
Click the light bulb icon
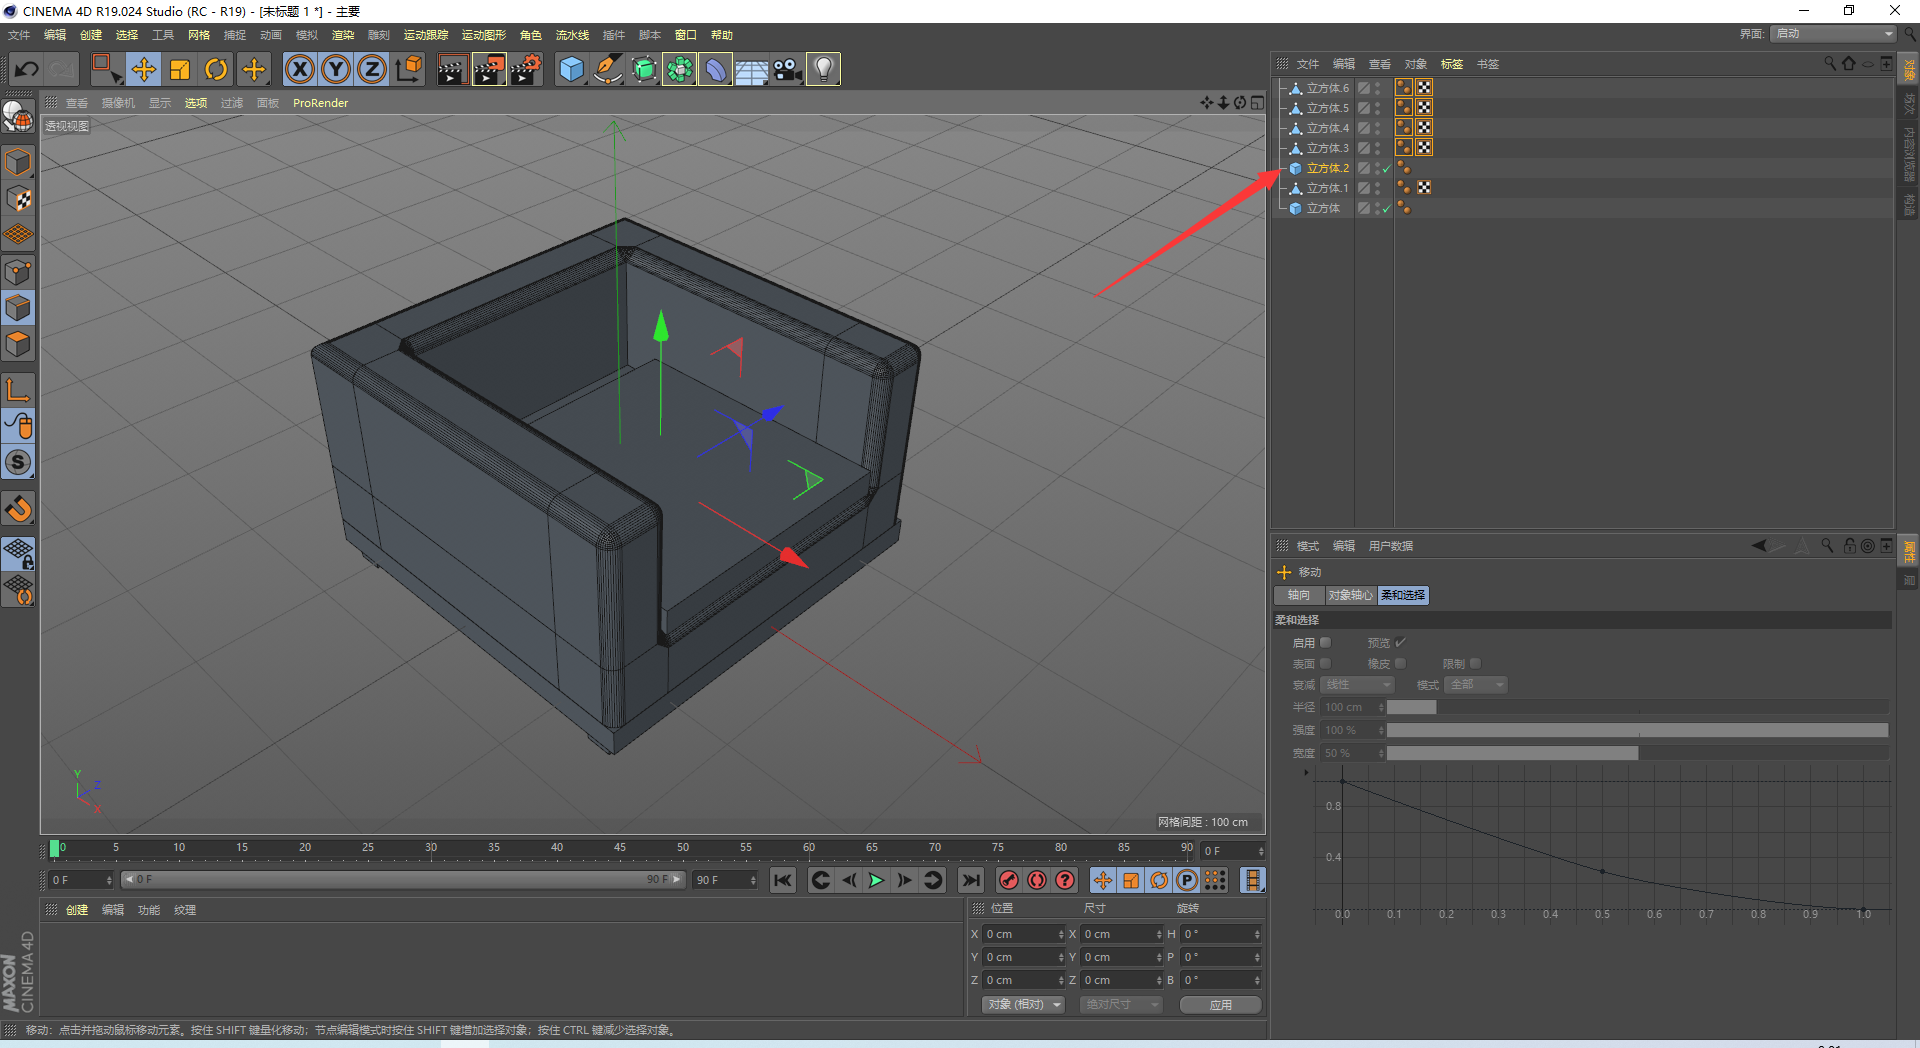click(823, 69)
